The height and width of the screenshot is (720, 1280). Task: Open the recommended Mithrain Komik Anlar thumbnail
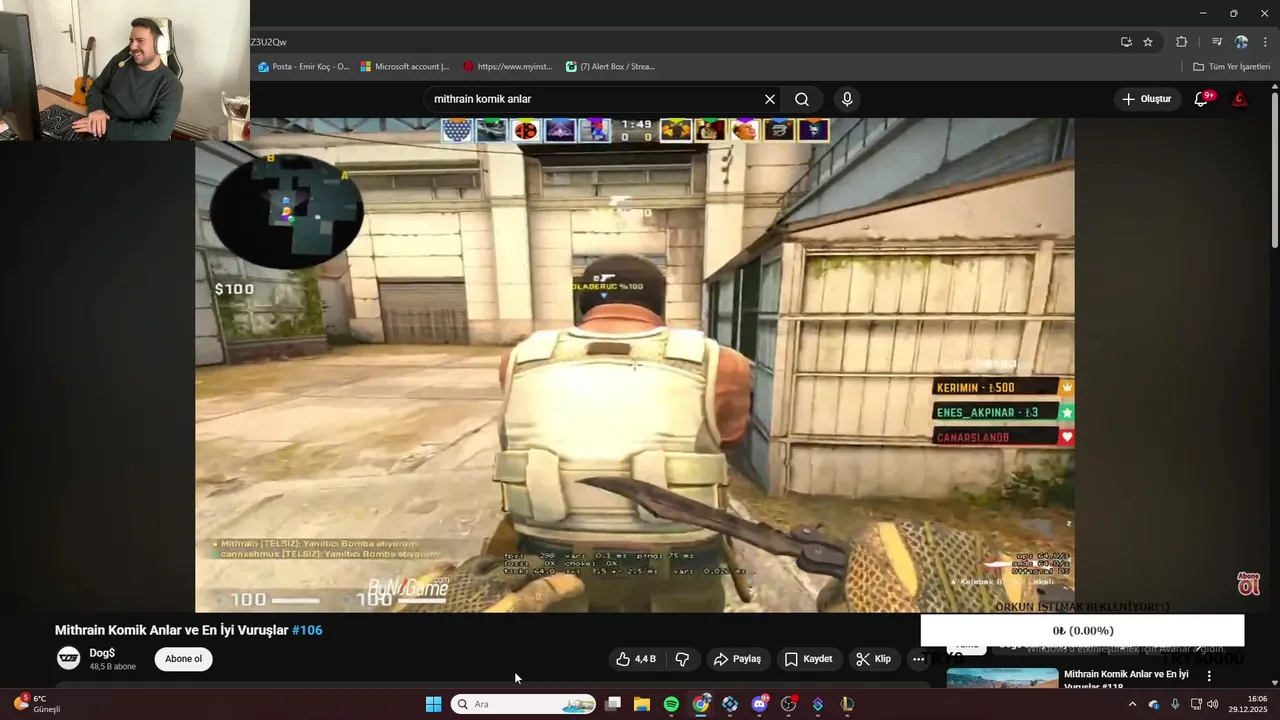[1002, 678]
